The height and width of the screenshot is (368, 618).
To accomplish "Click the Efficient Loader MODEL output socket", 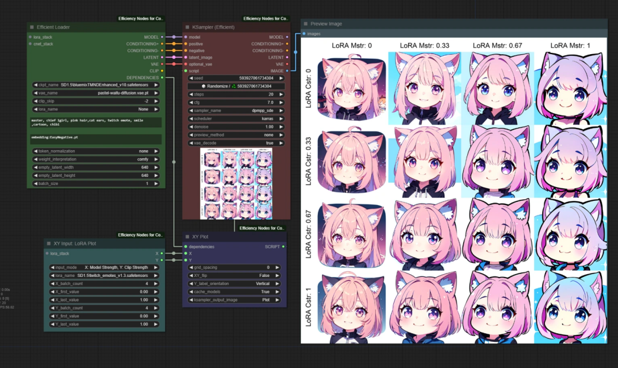I will pos(162,37).
